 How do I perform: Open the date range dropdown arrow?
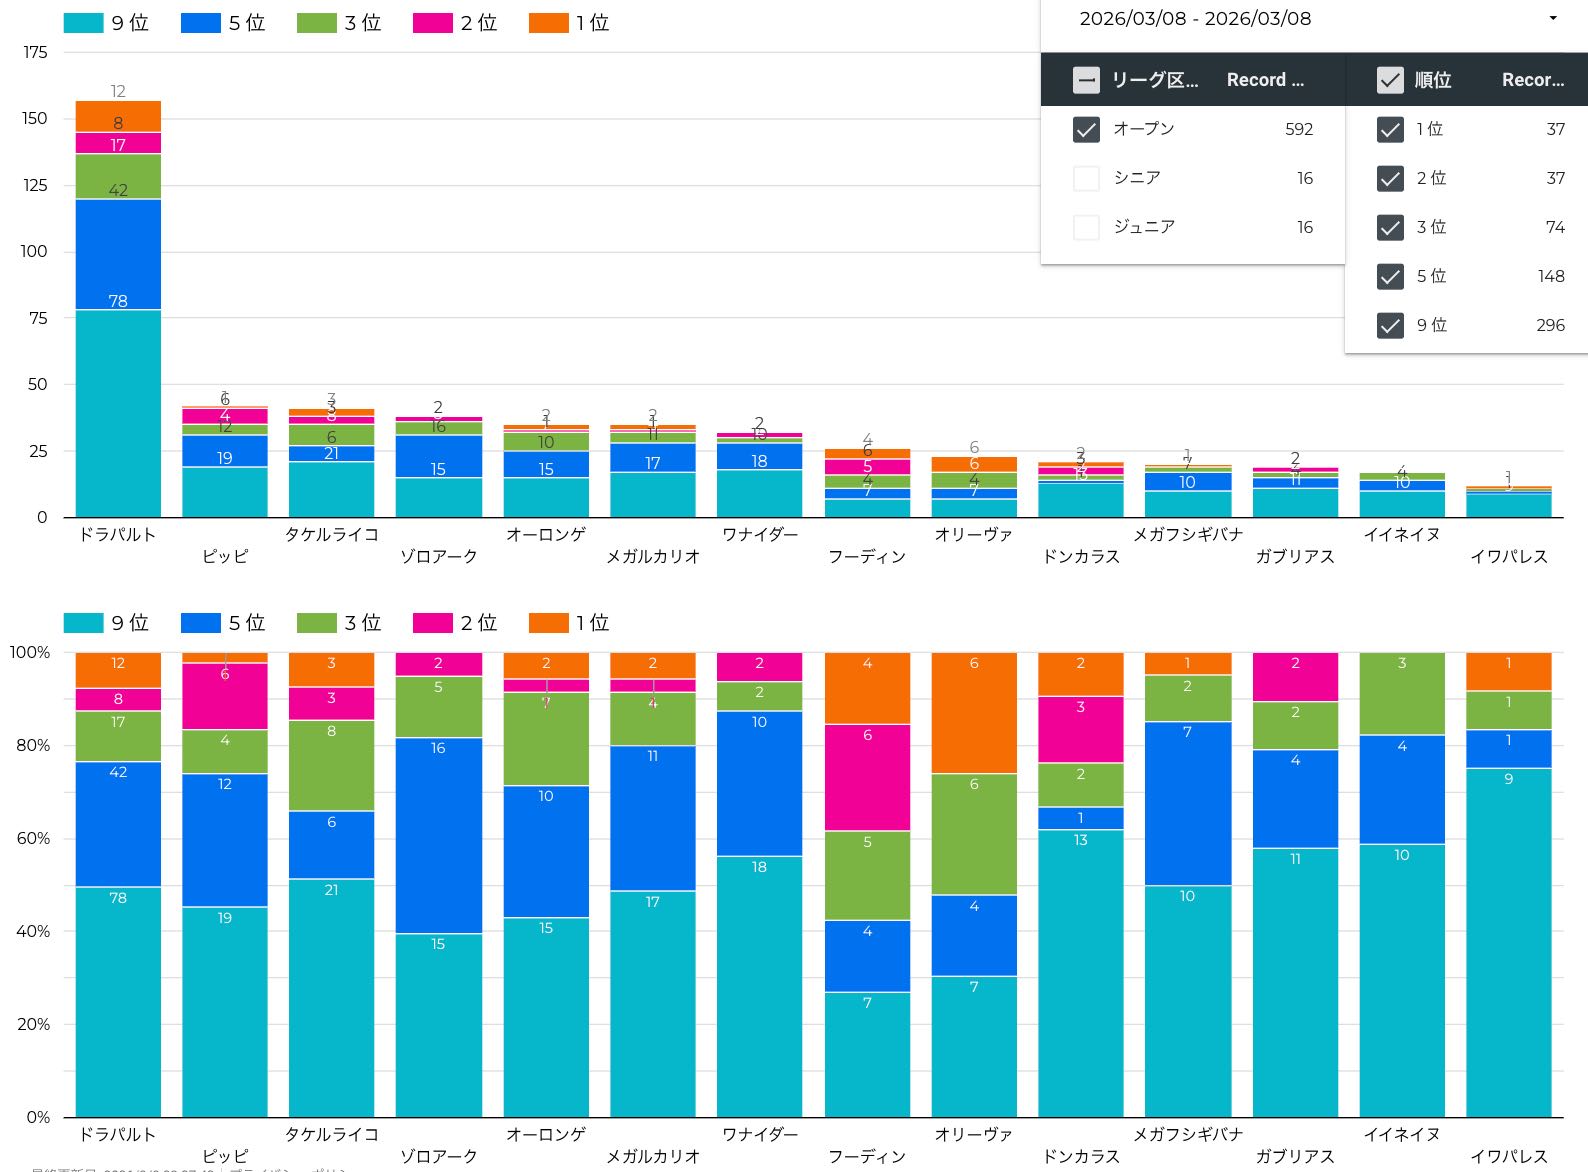click(1552, 19)
